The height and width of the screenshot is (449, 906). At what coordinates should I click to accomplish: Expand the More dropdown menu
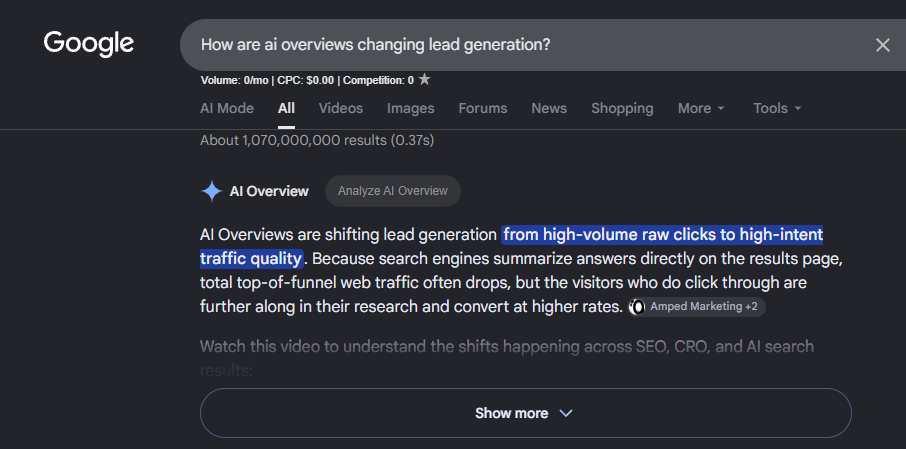tap(701, 109)
